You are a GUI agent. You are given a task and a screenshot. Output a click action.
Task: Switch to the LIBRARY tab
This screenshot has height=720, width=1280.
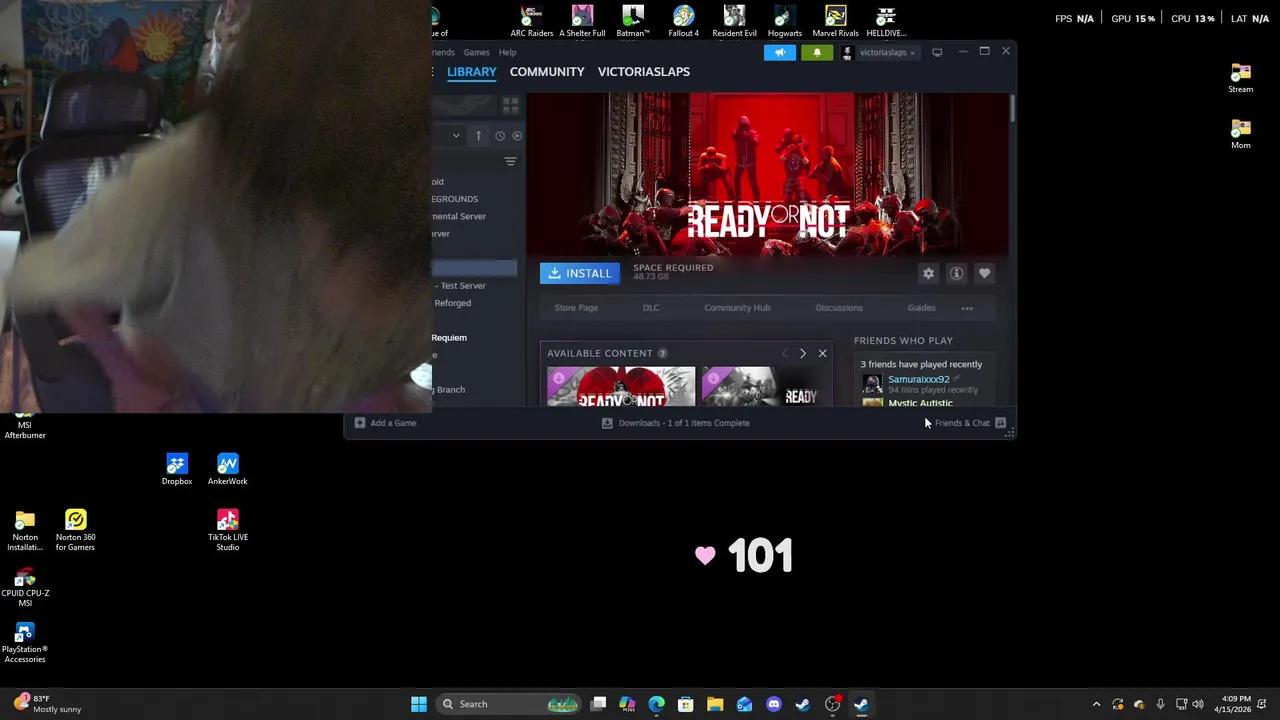[471, 72]
